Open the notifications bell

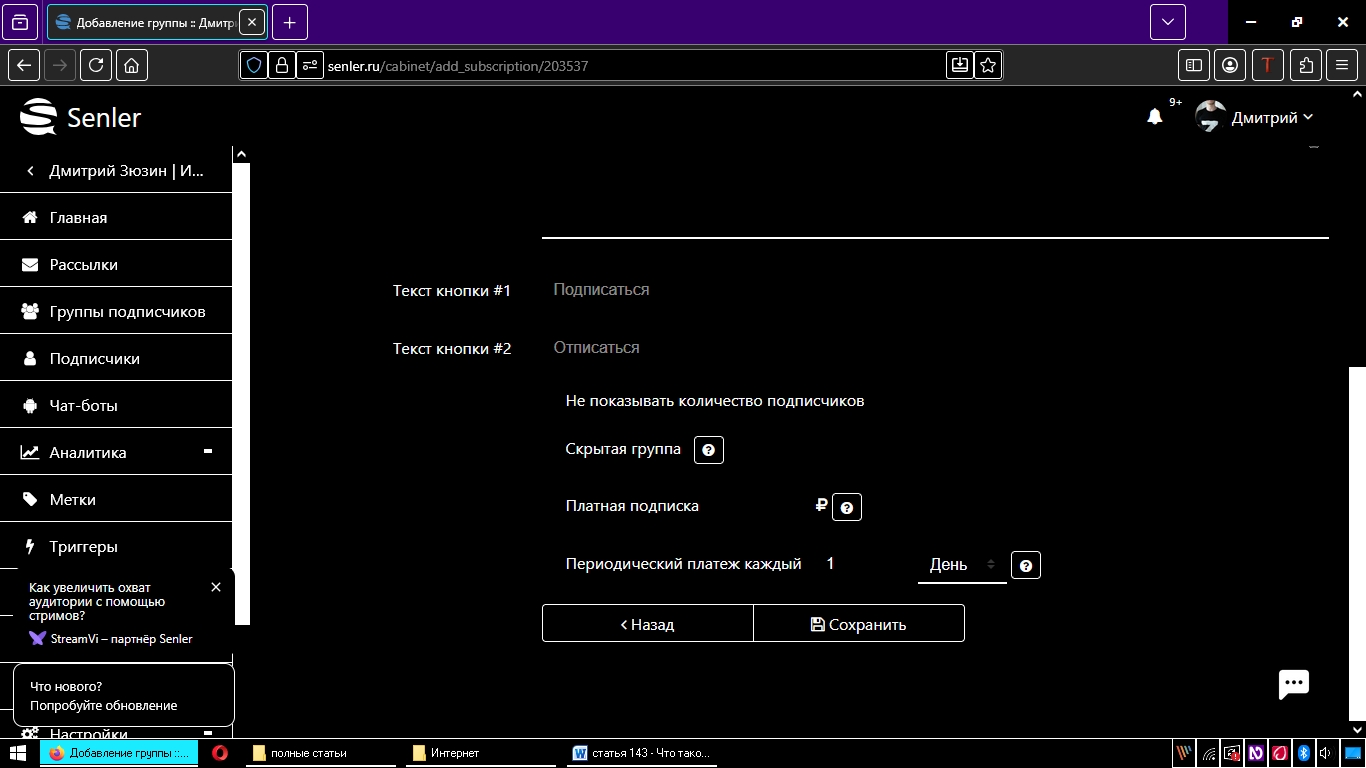click(1154, 117)
